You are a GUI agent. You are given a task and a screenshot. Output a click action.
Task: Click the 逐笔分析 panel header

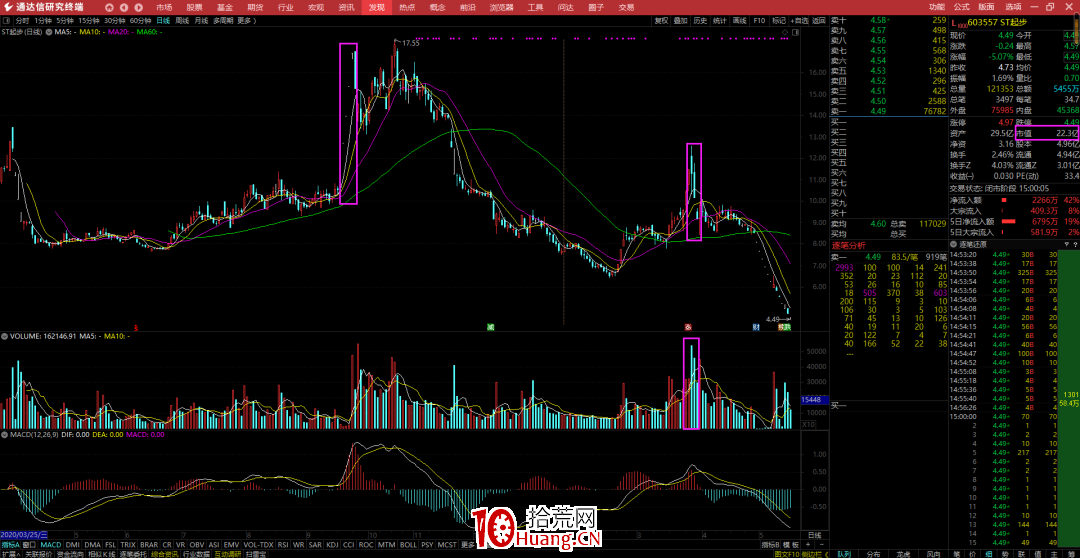point(849,245)
